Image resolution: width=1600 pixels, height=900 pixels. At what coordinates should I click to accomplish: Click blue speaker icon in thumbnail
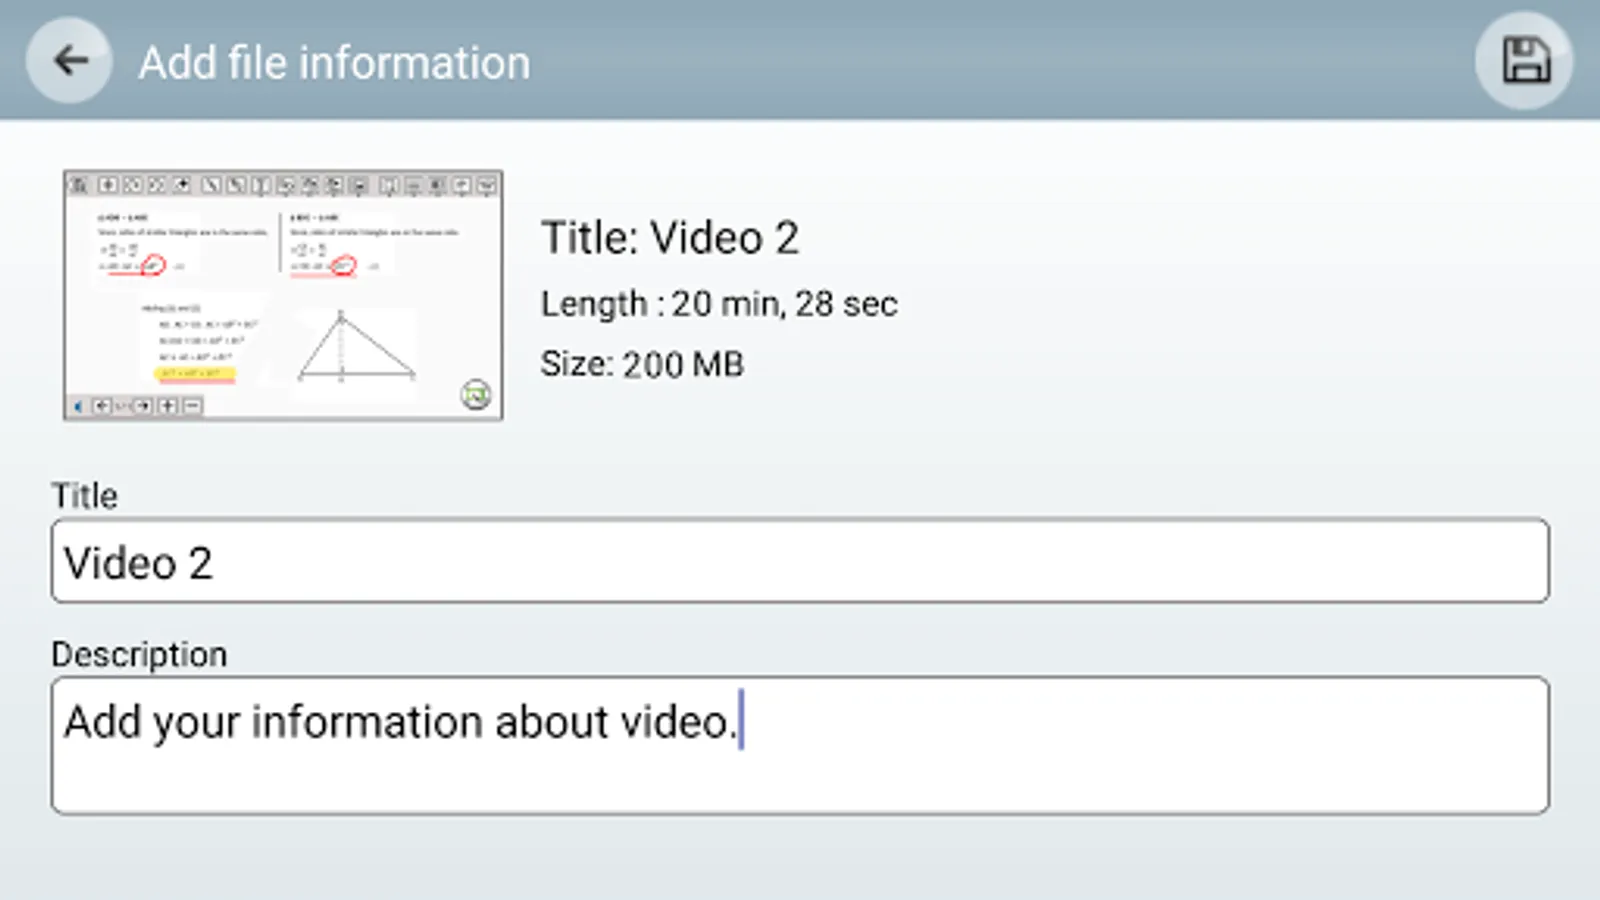coord(79,406)
